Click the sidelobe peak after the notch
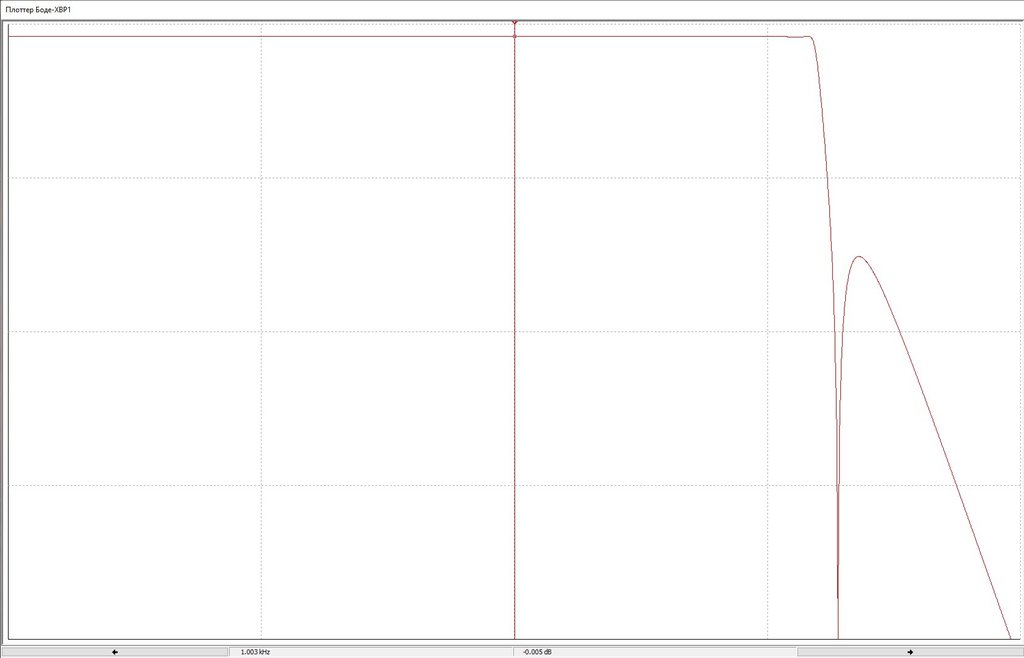The width and height of the screenshot is (1024, 658). click(859, 257)
